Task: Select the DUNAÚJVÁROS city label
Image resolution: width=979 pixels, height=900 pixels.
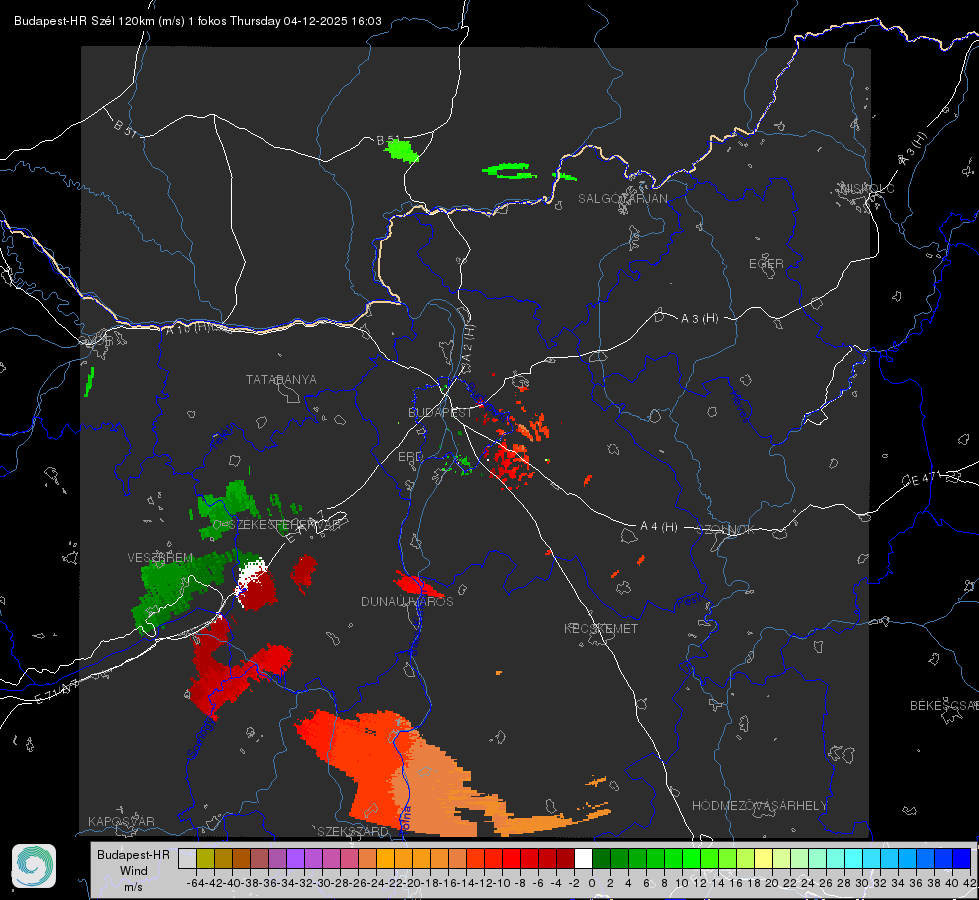Action: [407, 601]
